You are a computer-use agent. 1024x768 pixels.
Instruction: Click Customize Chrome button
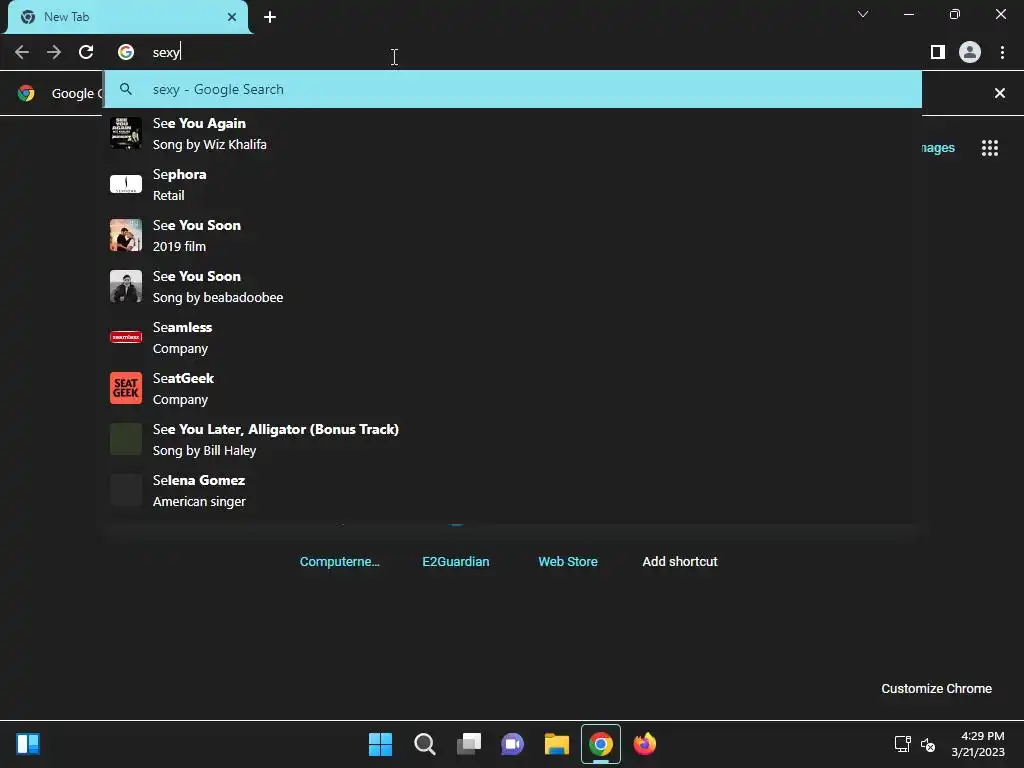[x=936, y=688]
